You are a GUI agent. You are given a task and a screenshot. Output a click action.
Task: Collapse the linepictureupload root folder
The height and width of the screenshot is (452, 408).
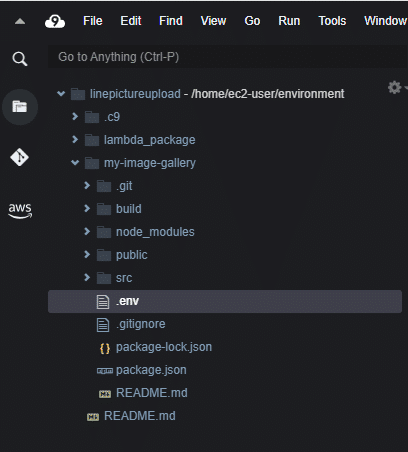click(x=61, y=94)
